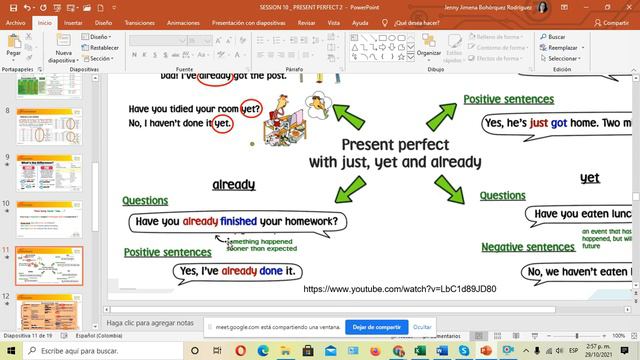
Task: Switch to reading view icon in status bar
Action: [x=516, y=336]
